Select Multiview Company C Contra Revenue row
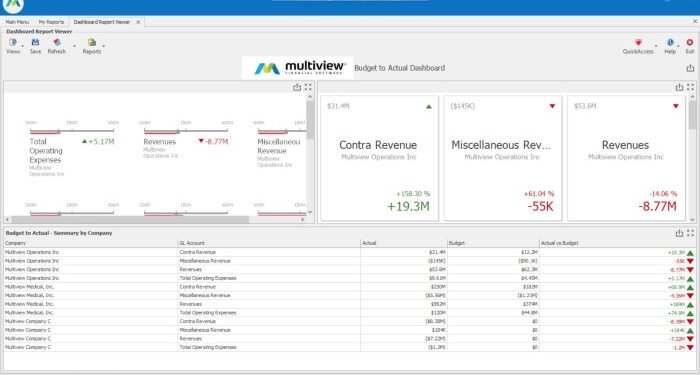The height and width of the screenshot is (375, 700). 350,321
